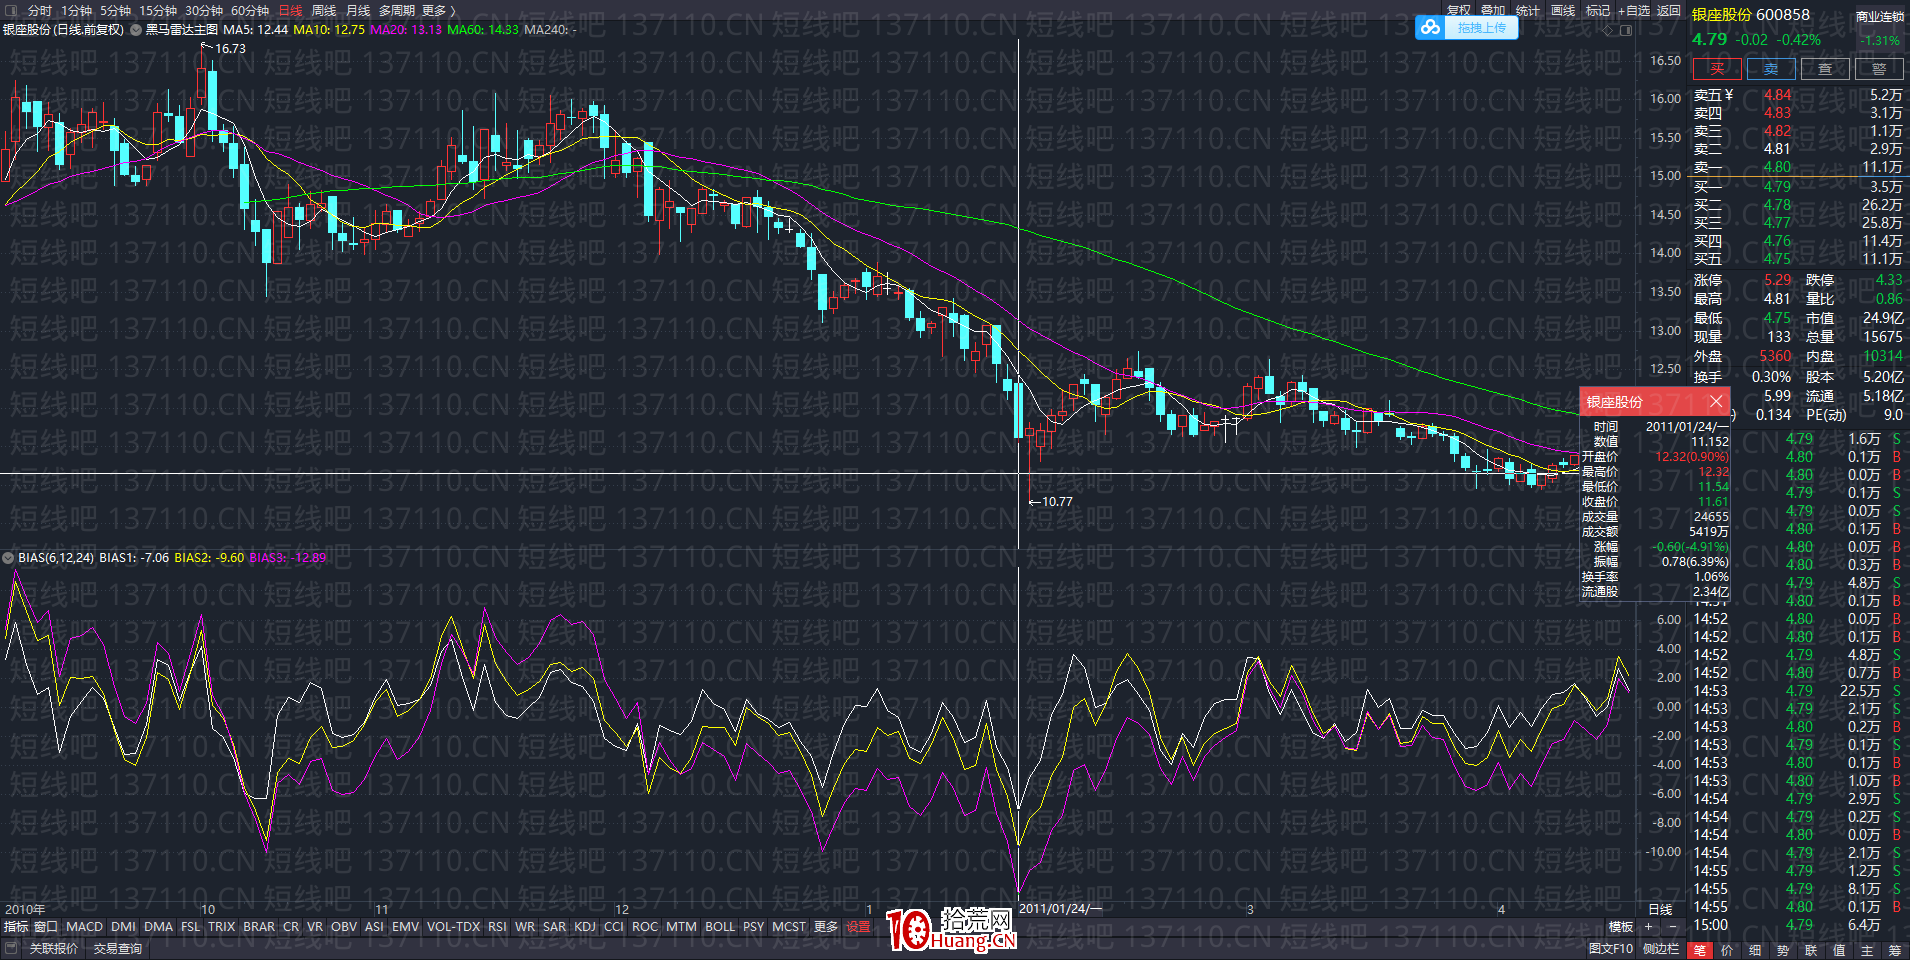This screenshot has height=960, width=1910.
Task: Click the diamond icon above the price axis
Action: click(x=1608, y=30)
